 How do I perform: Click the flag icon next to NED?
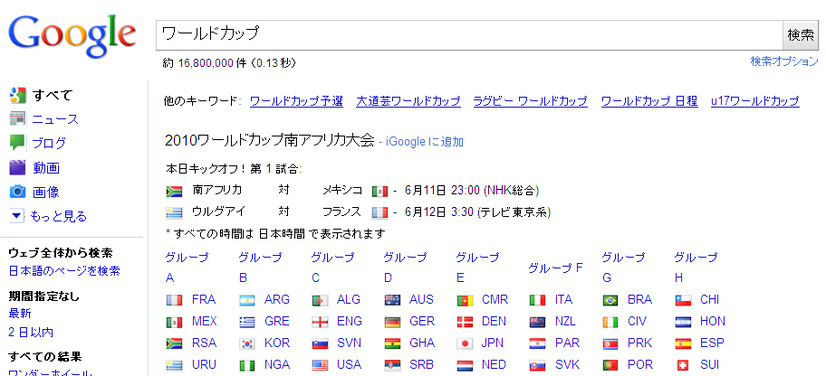tap(465, 365)
